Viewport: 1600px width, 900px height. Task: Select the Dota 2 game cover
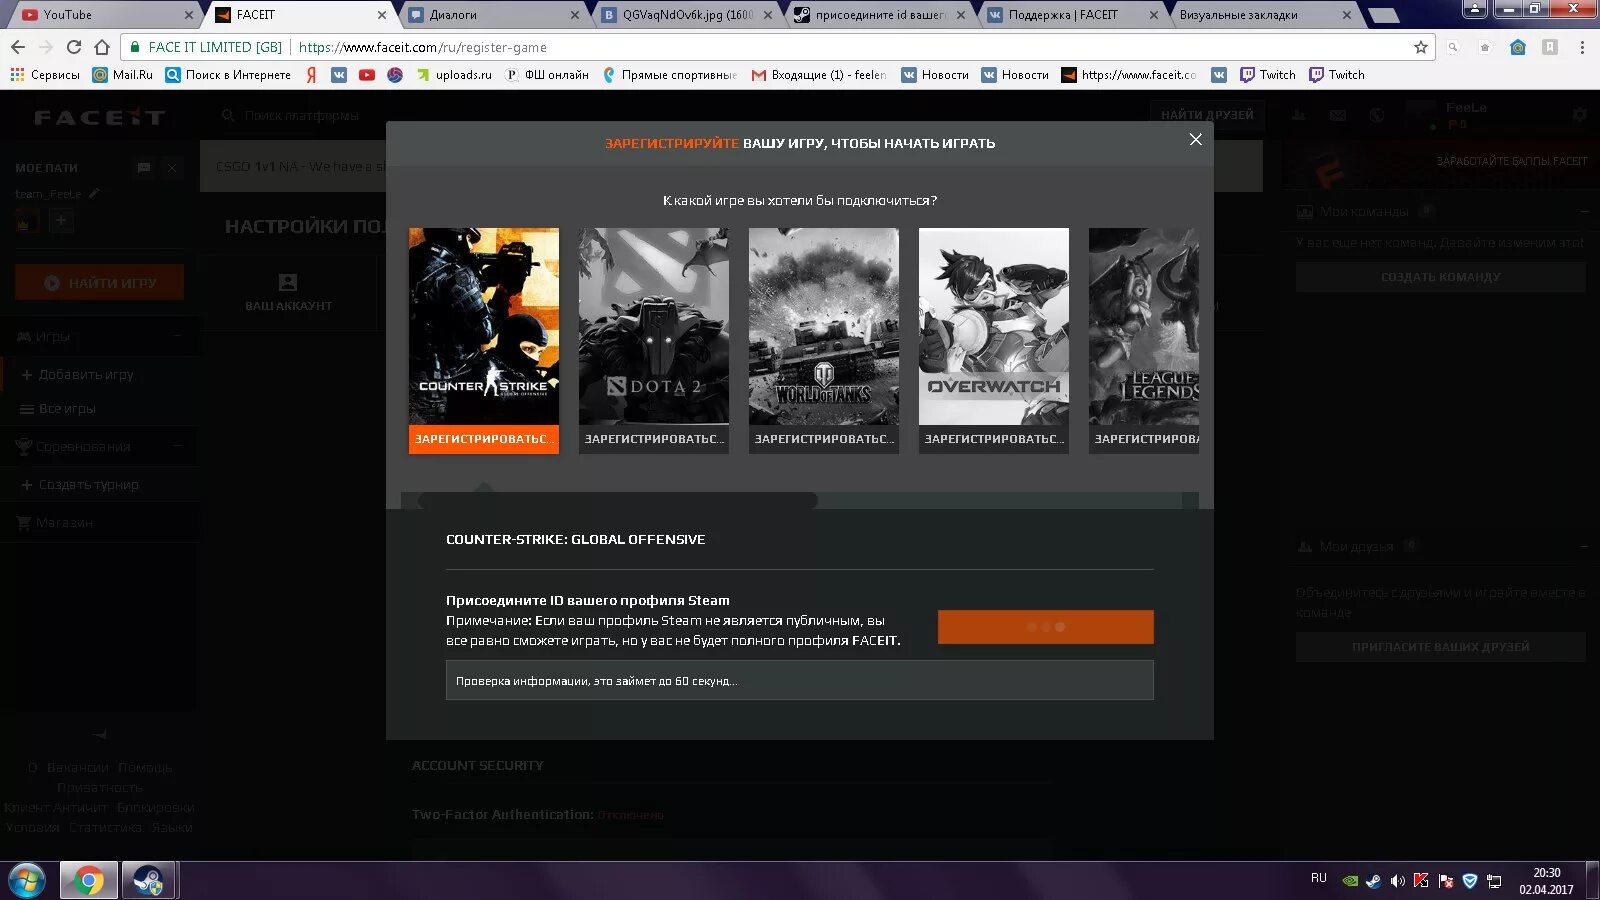point(654,326)
